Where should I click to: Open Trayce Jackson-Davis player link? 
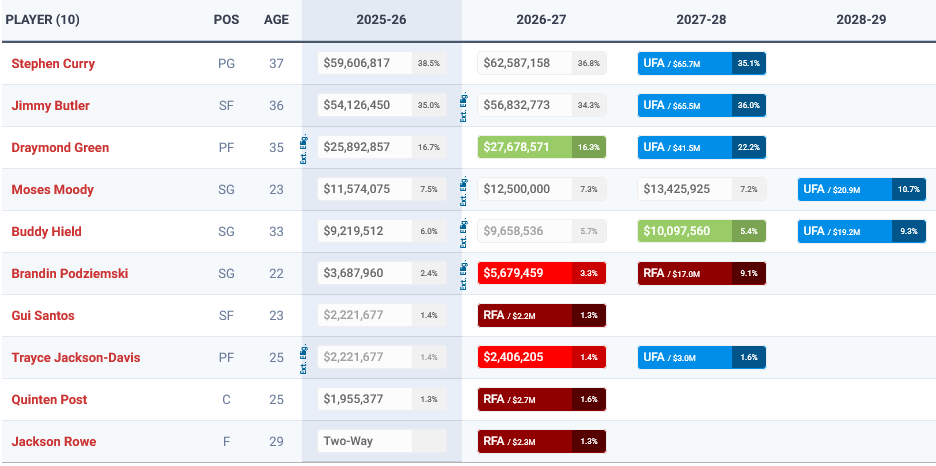point(74,358)
